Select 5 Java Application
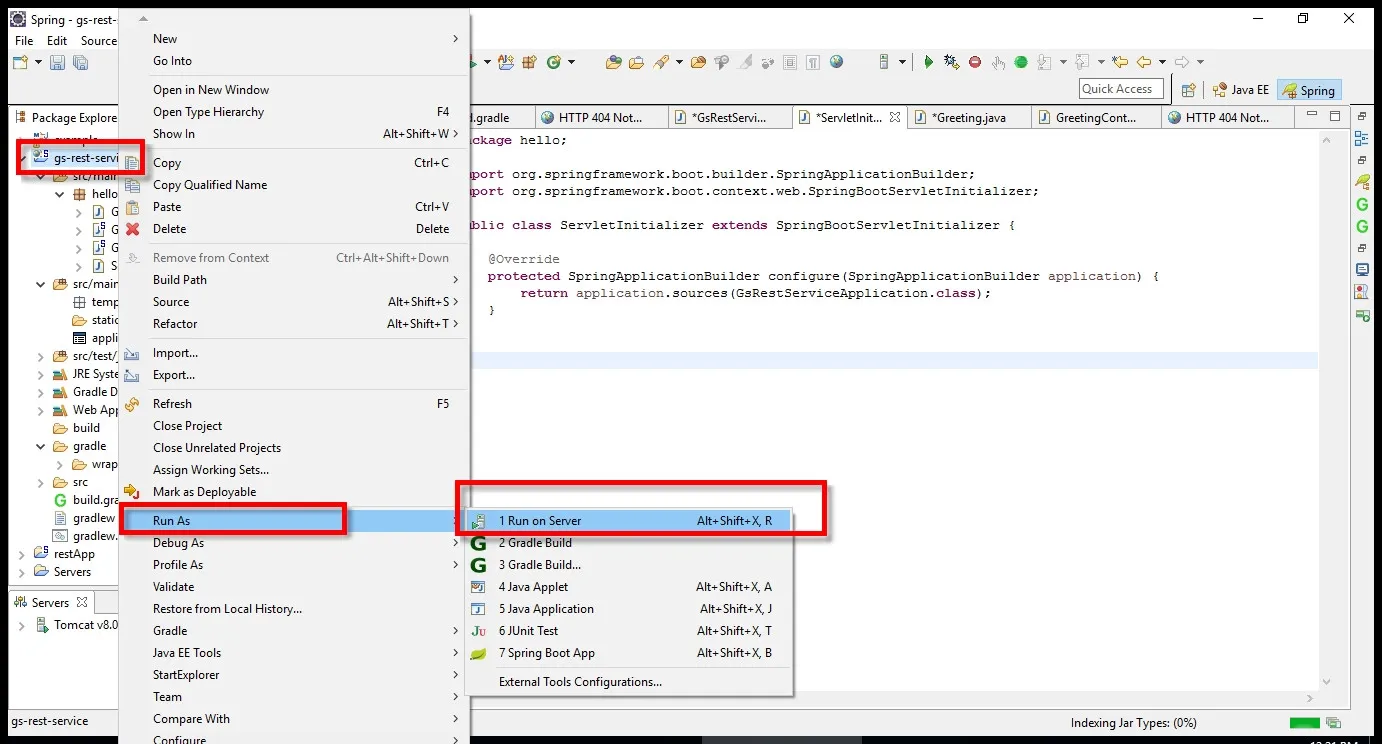This screenshot has width=1382, height=744. coord(629,609)
